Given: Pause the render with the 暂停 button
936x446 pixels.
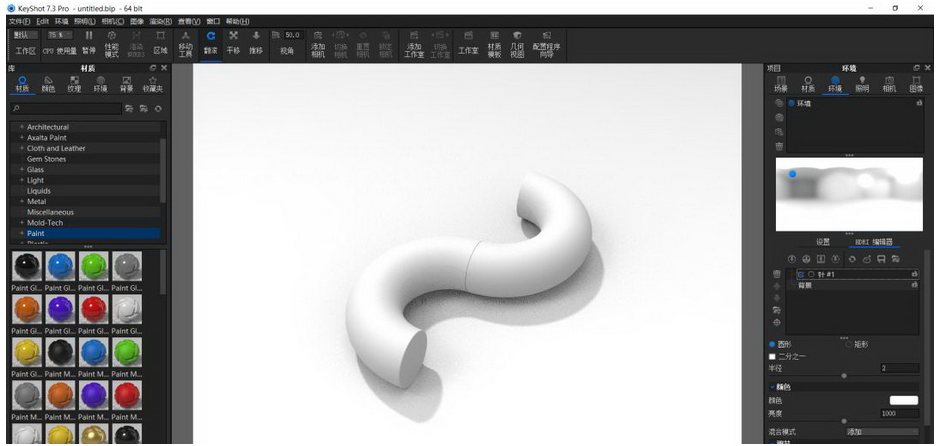Looking at the screenshot, I should coord(89,43).
